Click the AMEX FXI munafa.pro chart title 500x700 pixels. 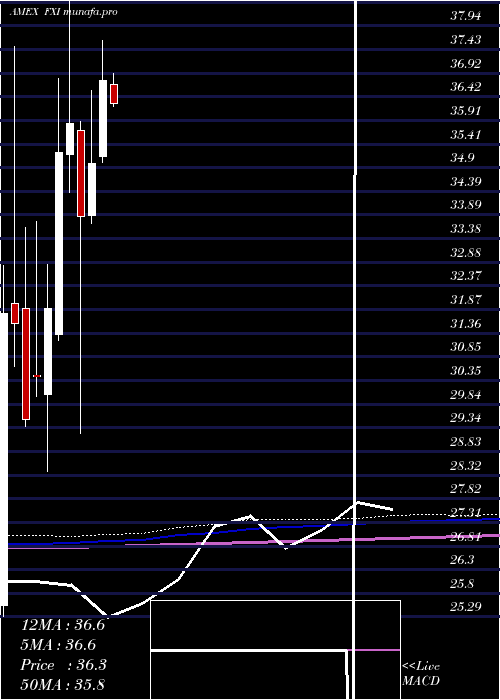tap(63, 12)
